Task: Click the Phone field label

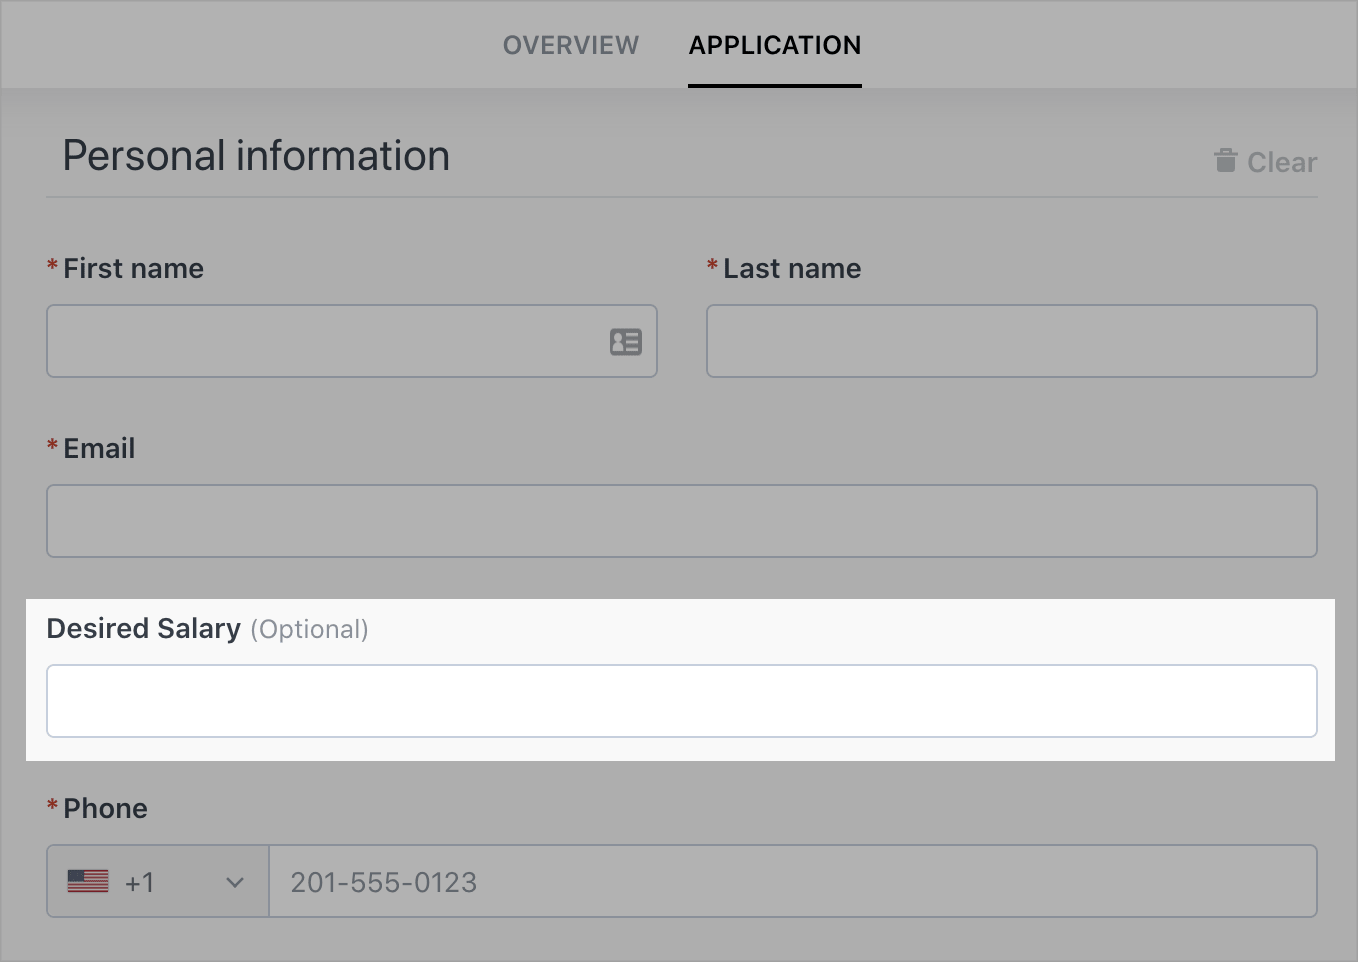Action: coord(105,808)
